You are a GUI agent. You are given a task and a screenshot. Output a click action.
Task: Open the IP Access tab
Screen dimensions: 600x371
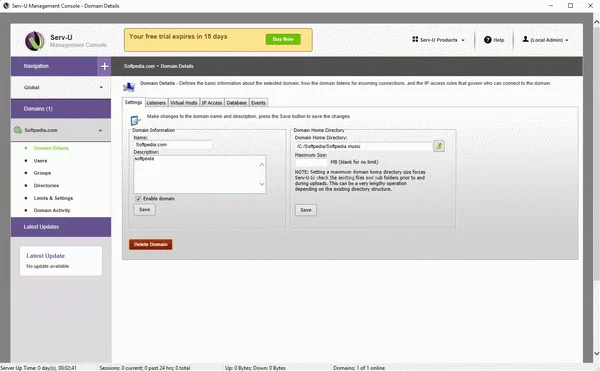pyautogui.click(x=212, y=103)
